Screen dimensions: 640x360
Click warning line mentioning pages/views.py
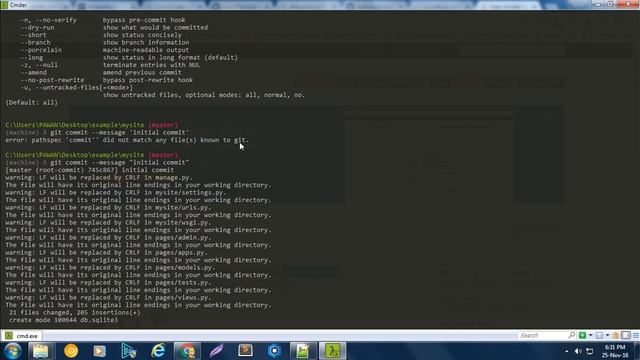coord(108,298)
